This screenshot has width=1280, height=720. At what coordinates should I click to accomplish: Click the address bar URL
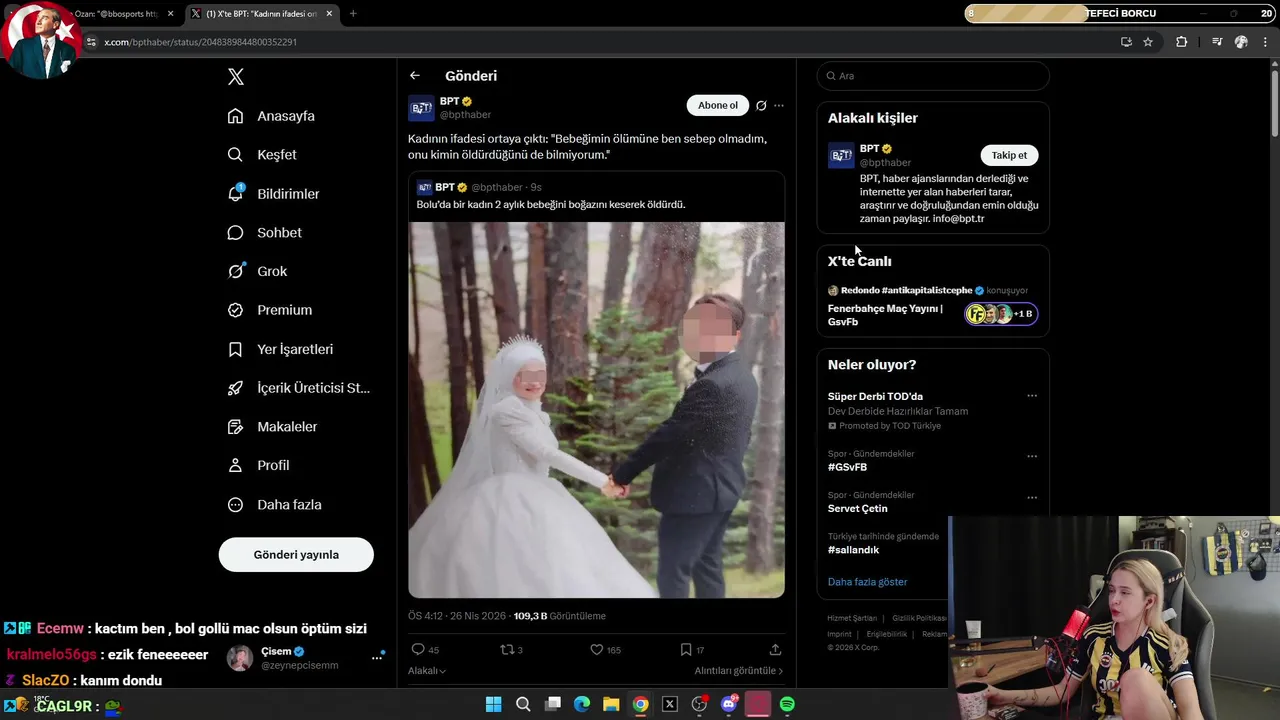click(x=200, y=42)
